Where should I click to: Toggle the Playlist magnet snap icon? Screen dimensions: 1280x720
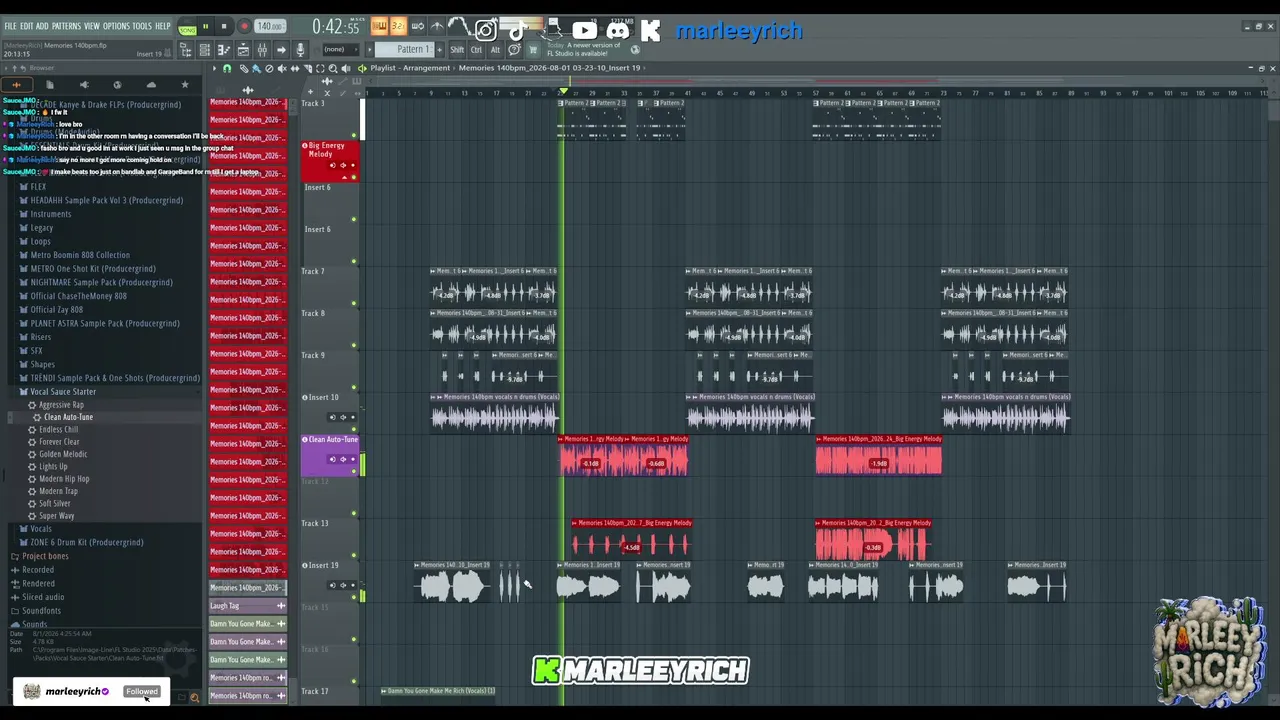[227, 68]
